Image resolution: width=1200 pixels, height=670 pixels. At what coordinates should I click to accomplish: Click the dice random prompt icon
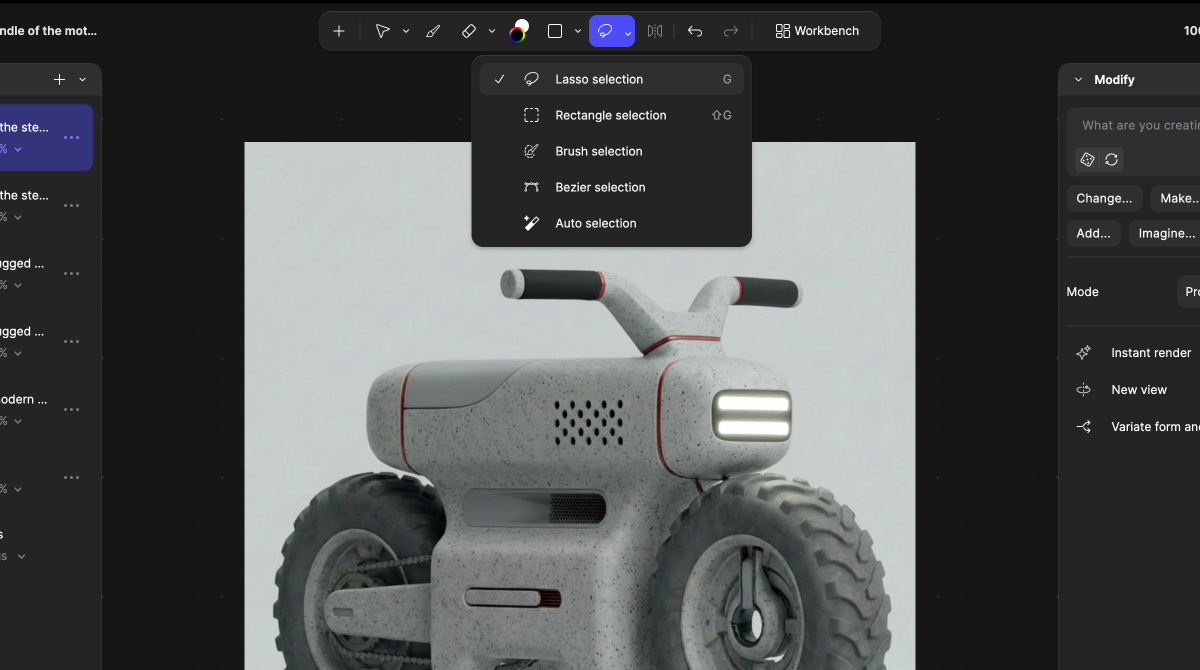click(1087, 159)
